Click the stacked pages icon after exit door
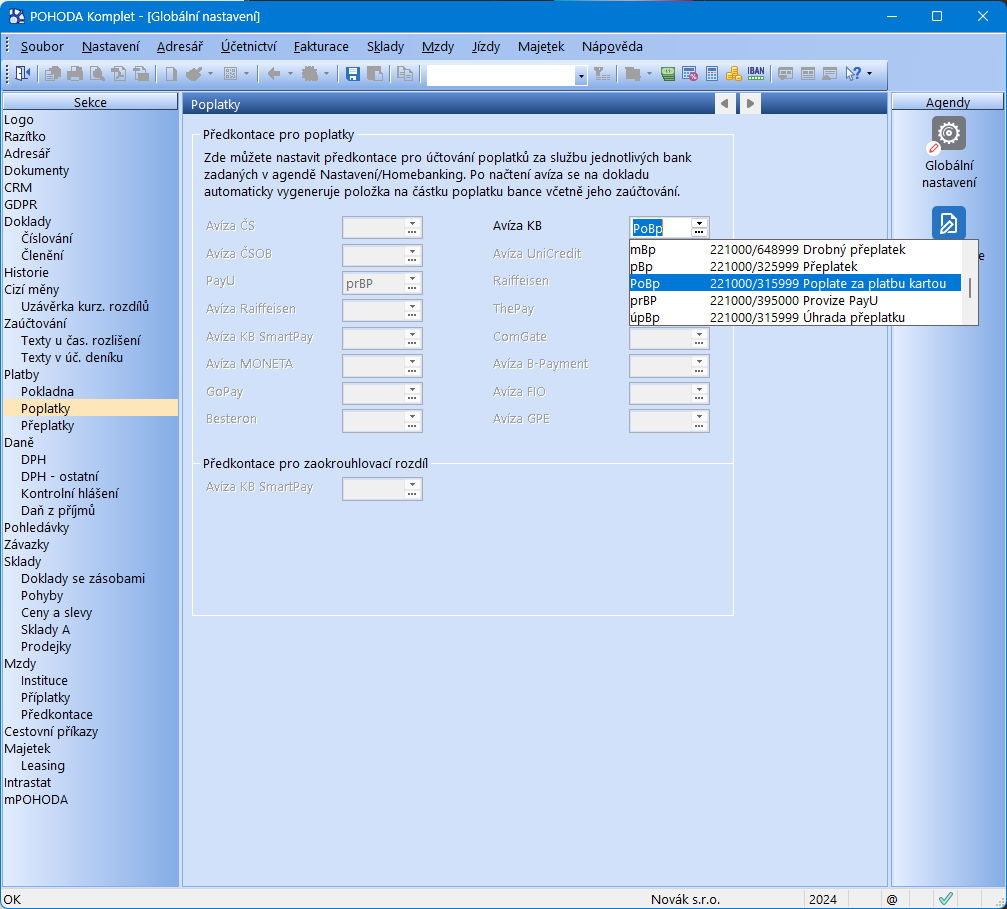Image resolution: width=1007 pixels, height=909 pixels. pyautogui.click(x=53, y=74)
